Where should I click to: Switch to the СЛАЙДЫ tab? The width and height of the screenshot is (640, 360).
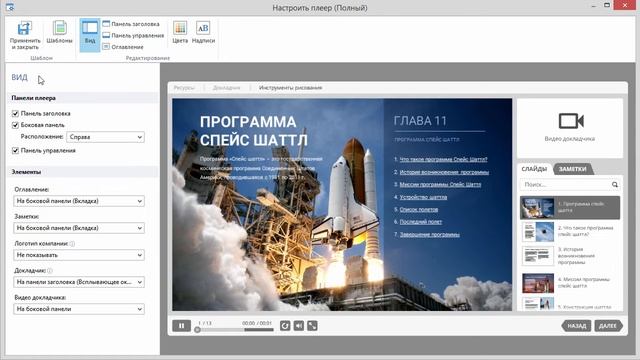tap(534, 169)
